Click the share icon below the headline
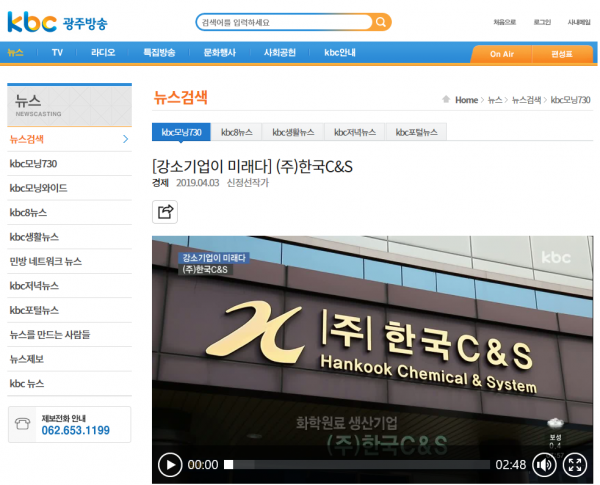This screenshot has width=600, height=485. coord(165,212)
